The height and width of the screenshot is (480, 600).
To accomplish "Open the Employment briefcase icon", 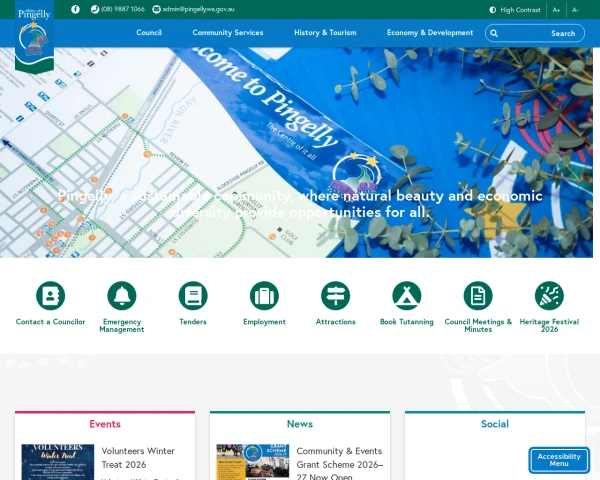I will click(x=264, y=296).
